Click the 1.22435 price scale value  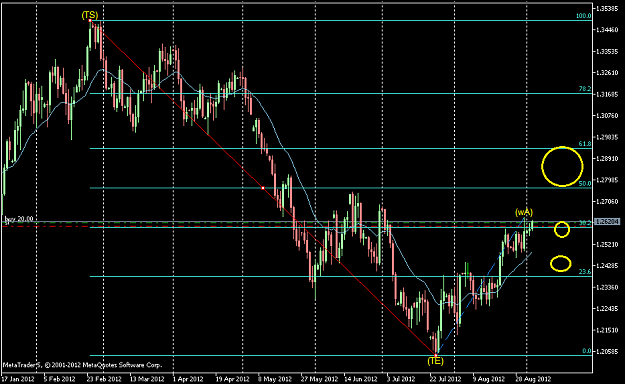pos(607,309)
